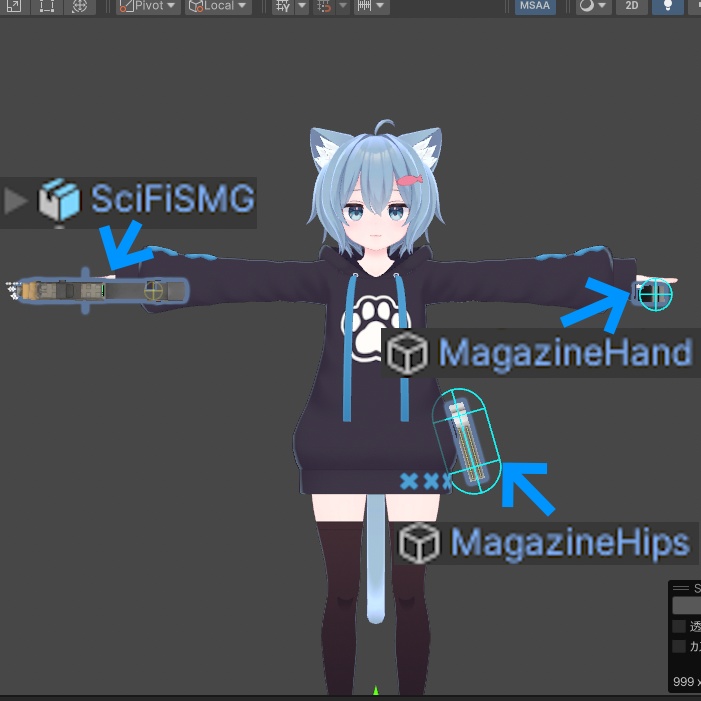Image resolution: width=701 pixels, height=701 pixels.
Task: Toggle the grid snapping icon
Action: [324, 6]
